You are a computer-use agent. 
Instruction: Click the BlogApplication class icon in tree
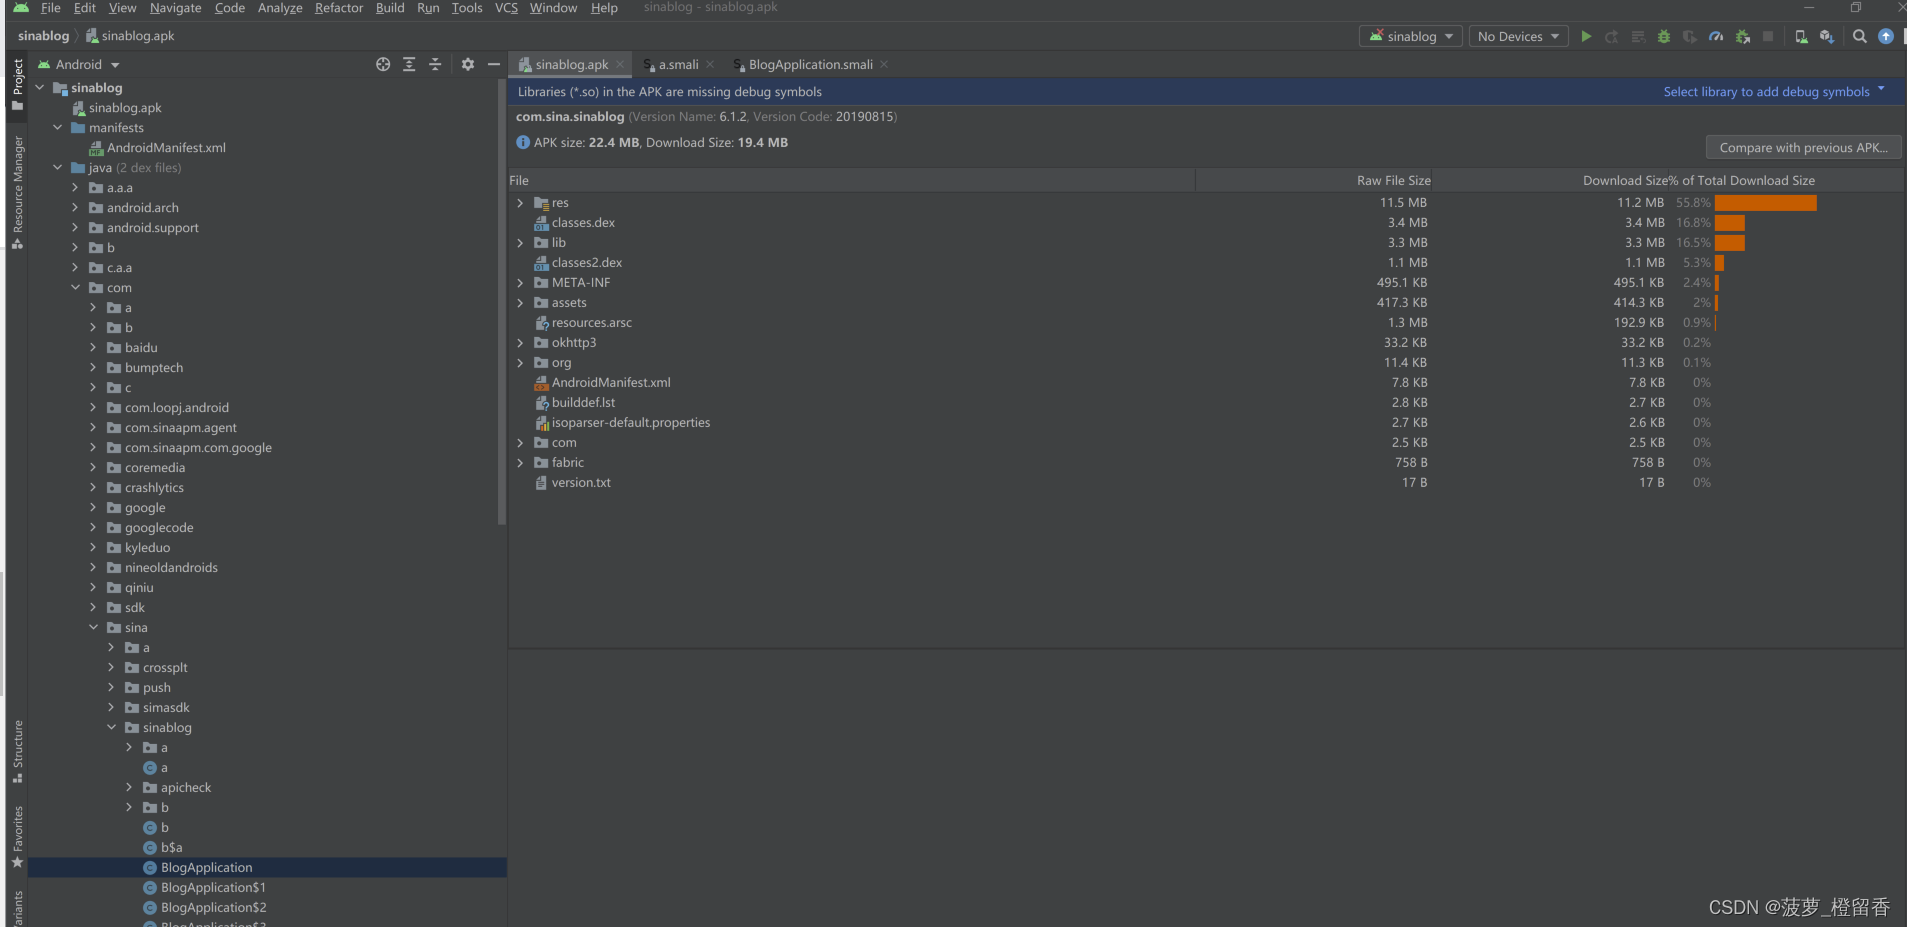coord(150,868)
